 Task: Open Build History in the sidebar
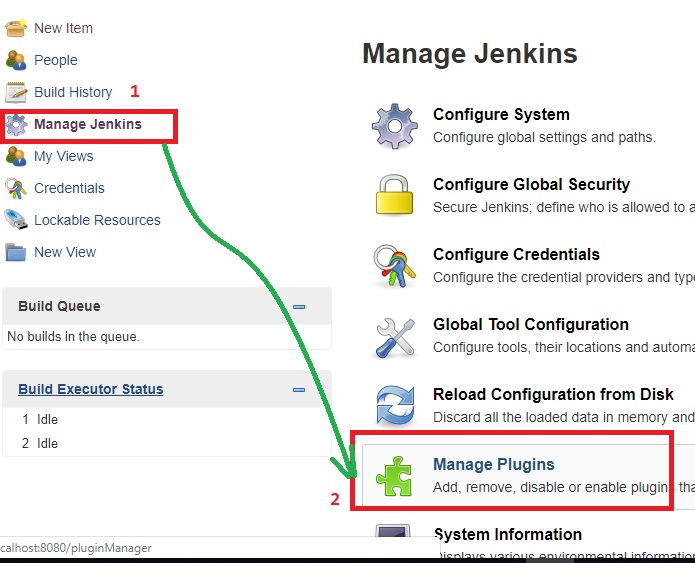tap(73, 92)
